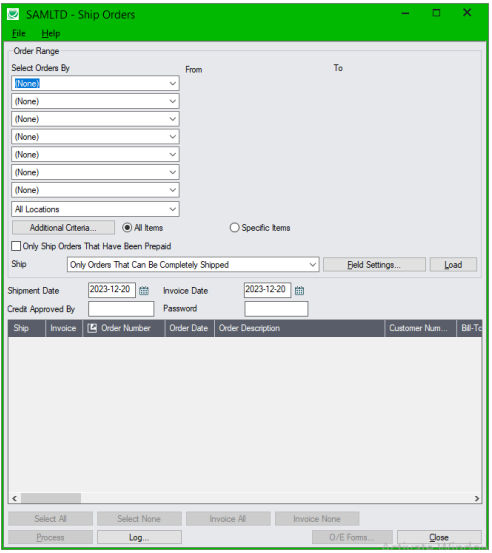Image resolution: width=492 pixels, height=553 pixels.
Task: Click the Log button
Action: [x=139, y=537]
